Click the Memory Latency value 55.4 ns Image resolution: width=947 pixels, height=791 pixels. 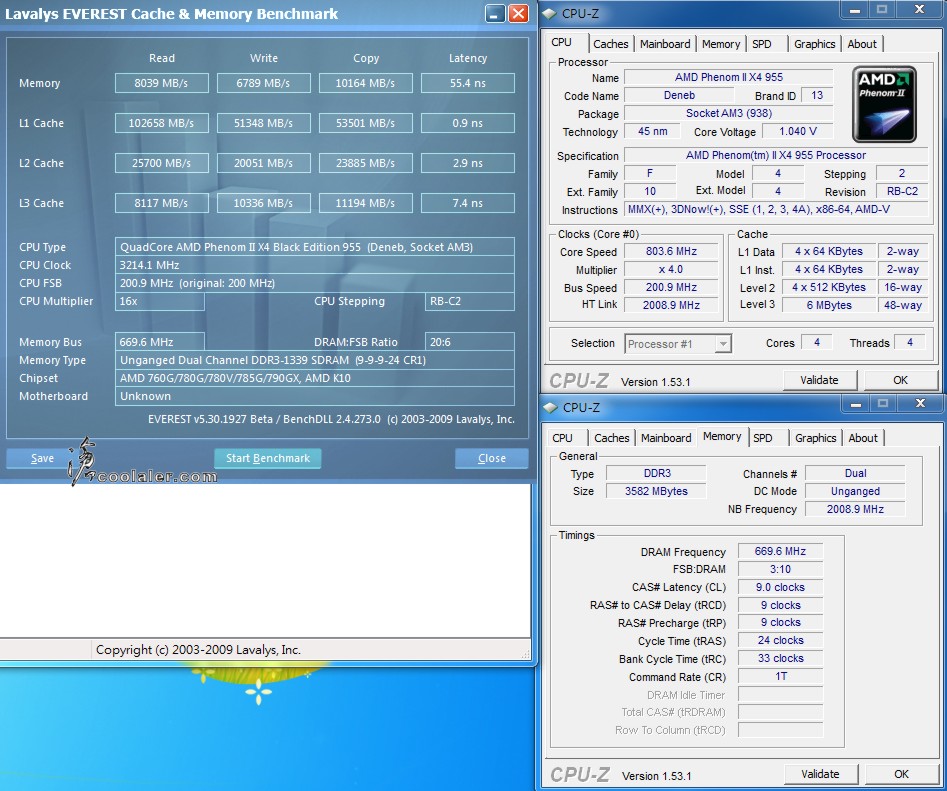point(467,83)
